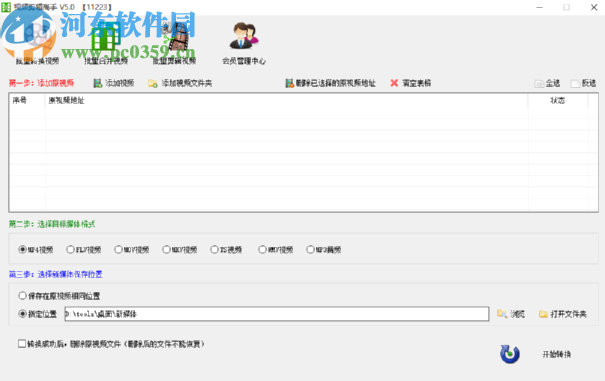Minimize the application window

click(539, 7)
